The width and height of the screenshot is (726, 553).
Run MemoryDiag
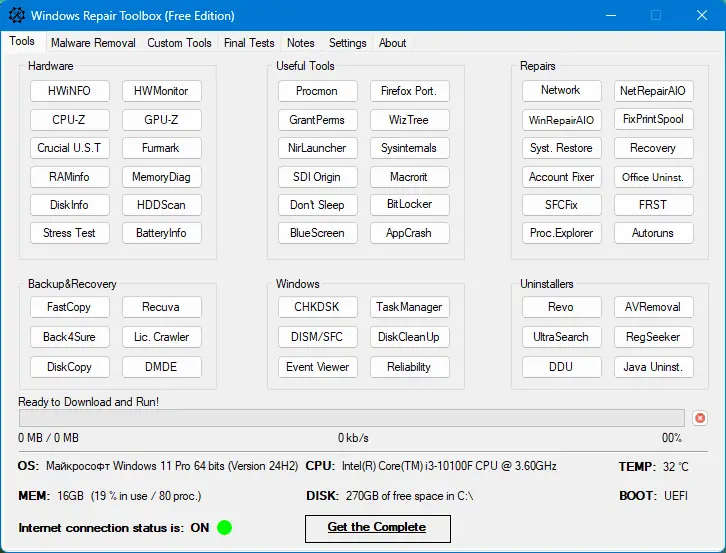pos(162,176)
